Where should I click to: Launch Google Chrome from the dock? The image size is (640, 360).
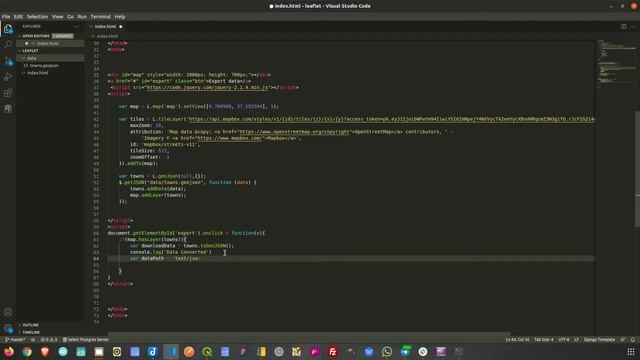27,351
